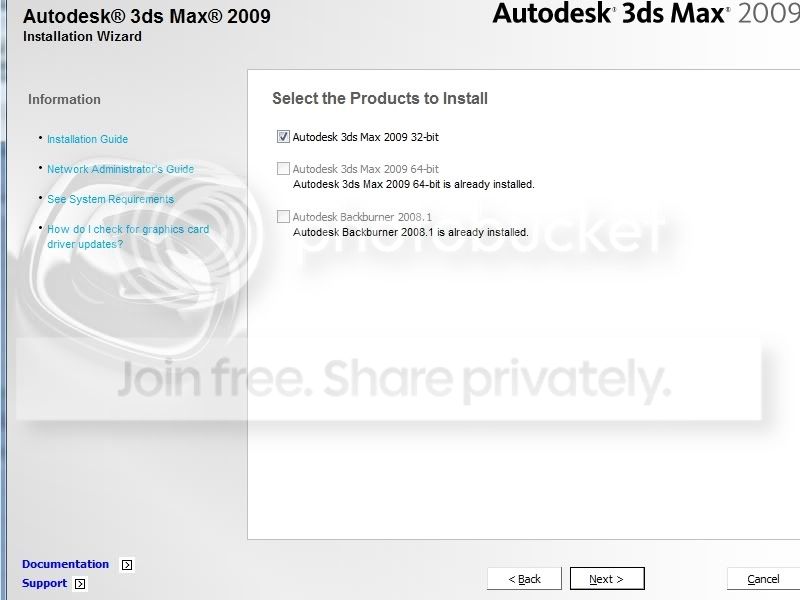800x600 pixels.
Task: Click 'Autodesk 3ds Max 2009 64-bit is already installed.' text
Action: 414,184
